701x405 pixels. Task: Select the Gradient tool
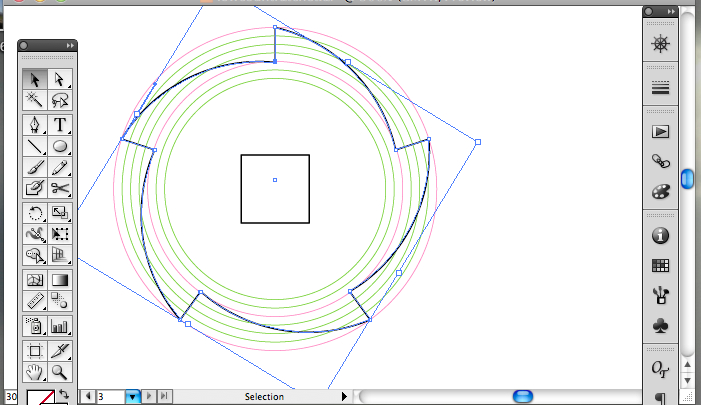tap(59, 280)
